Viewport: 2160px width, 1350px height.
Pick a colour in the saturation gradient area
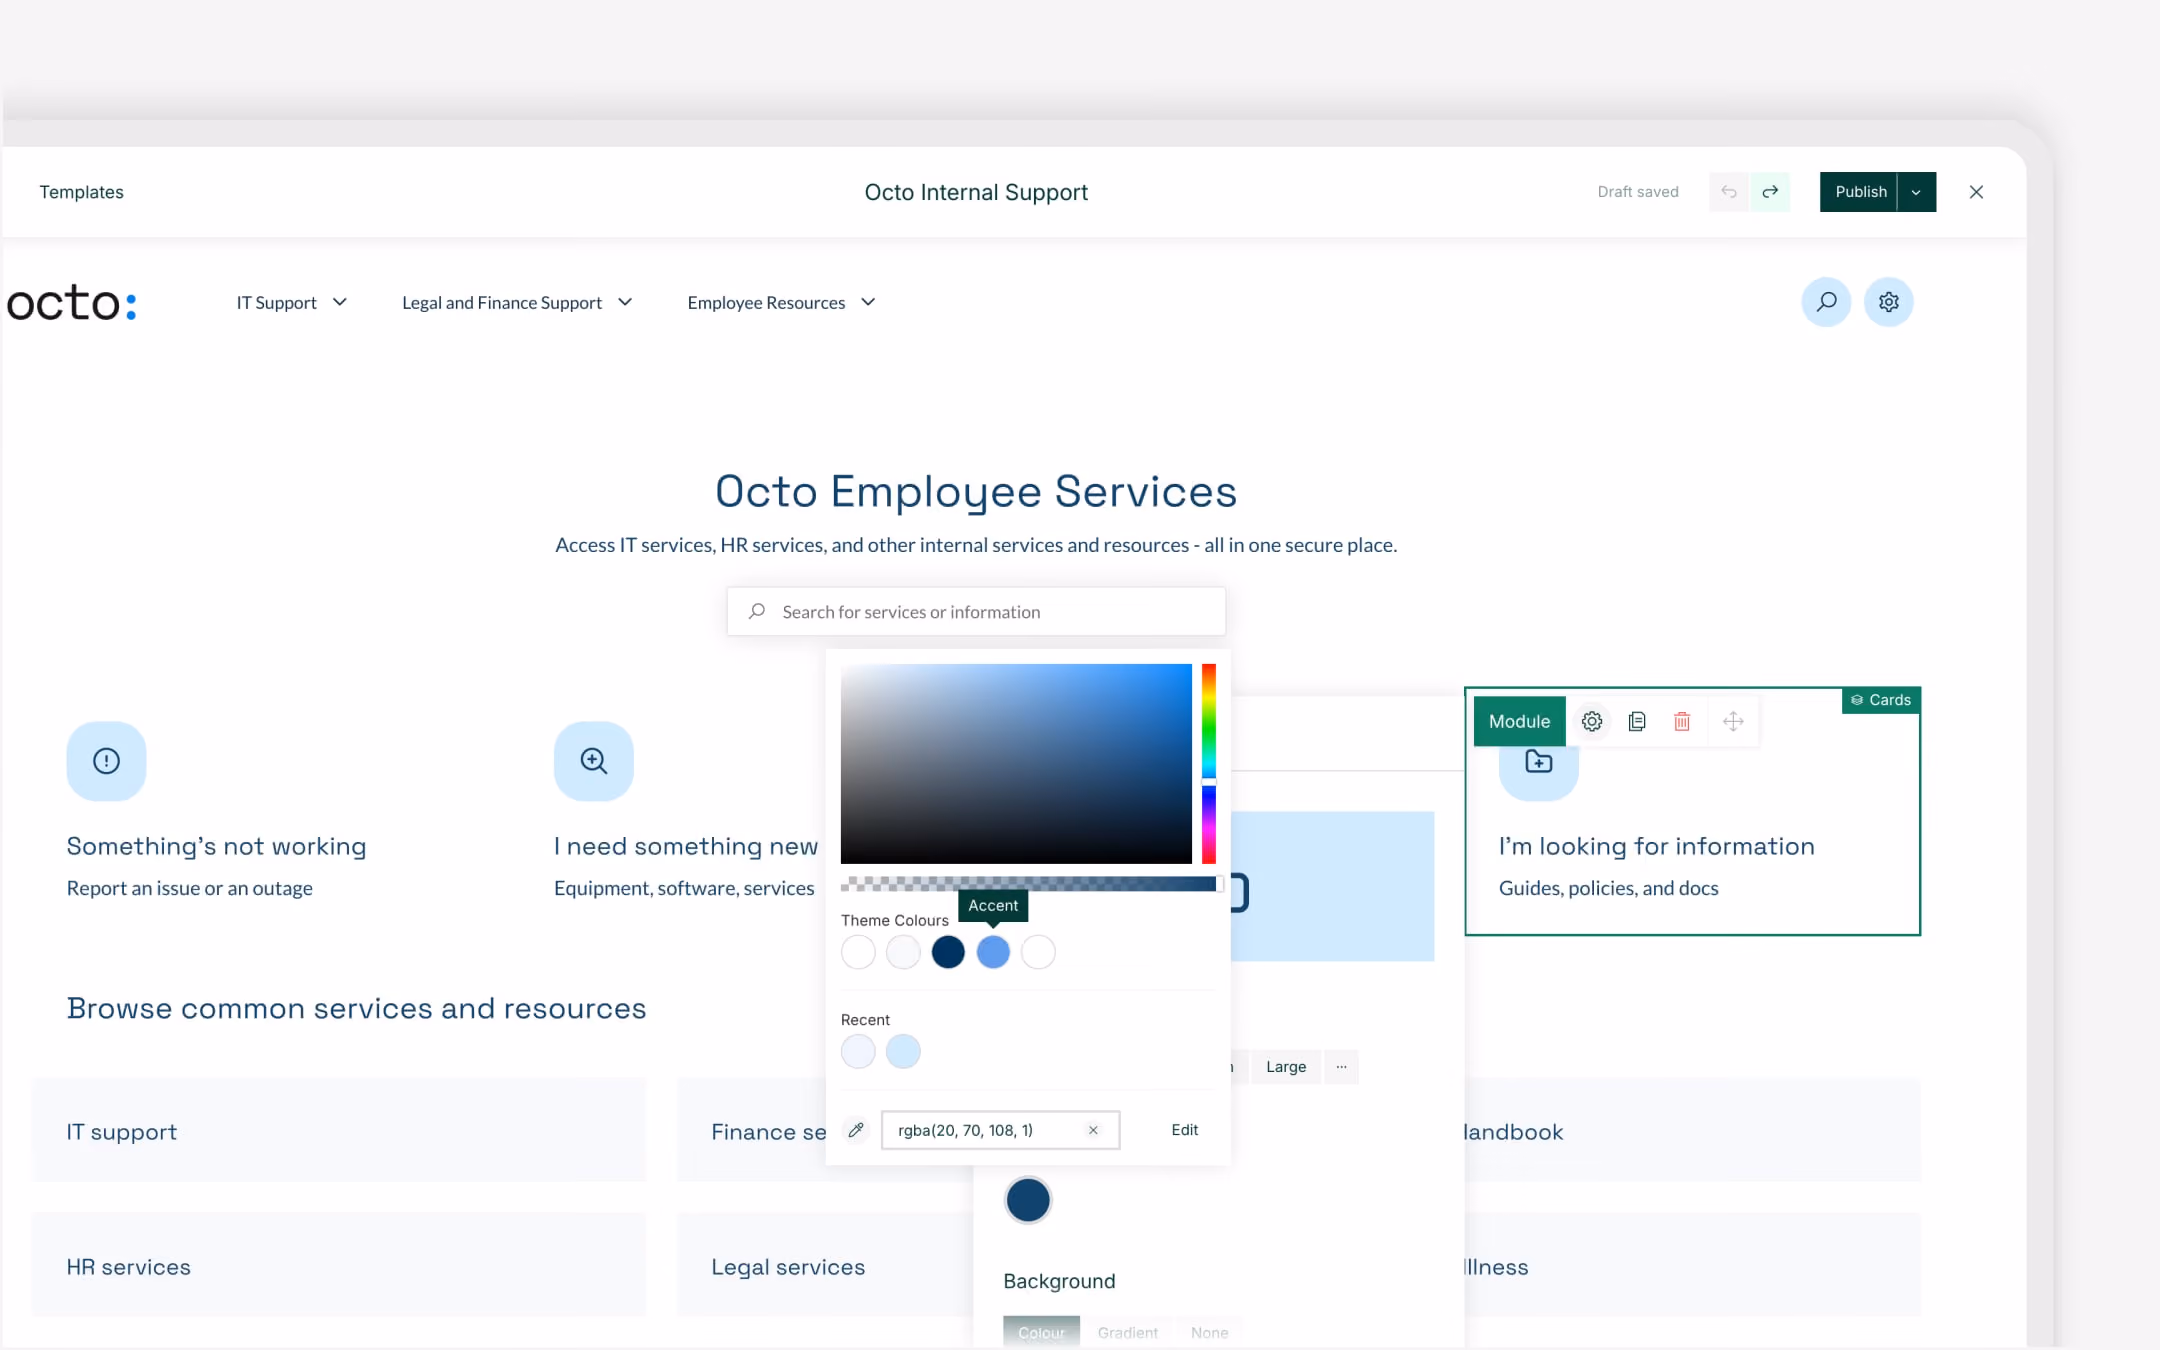[x=1016, y=764]
